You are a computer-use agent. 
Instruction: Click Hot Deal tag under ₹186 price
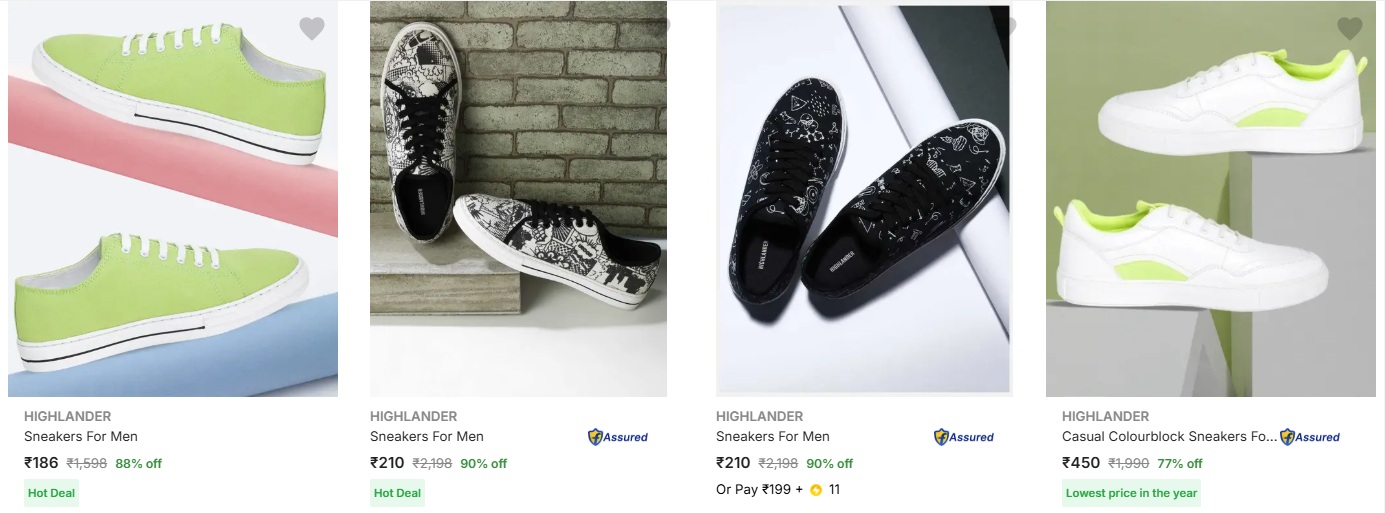(x=51, y=493)
